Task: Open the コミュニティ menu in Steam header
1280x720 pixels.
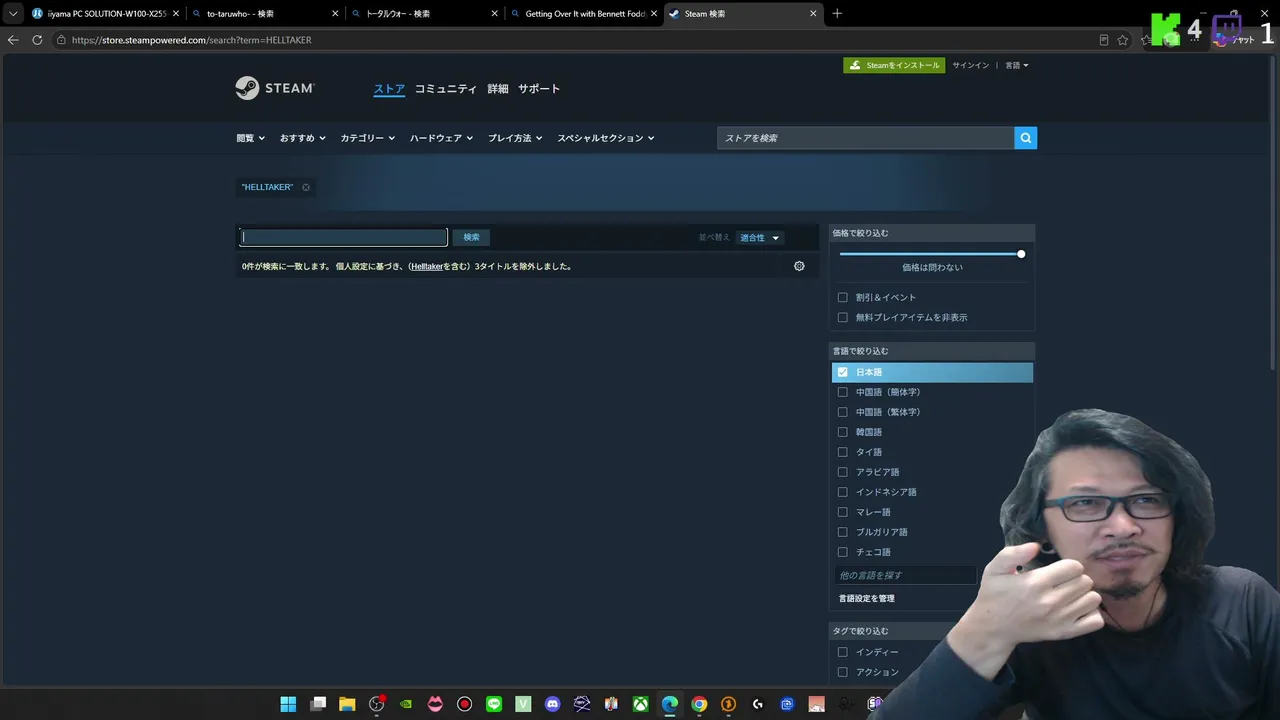Action: 446,89
